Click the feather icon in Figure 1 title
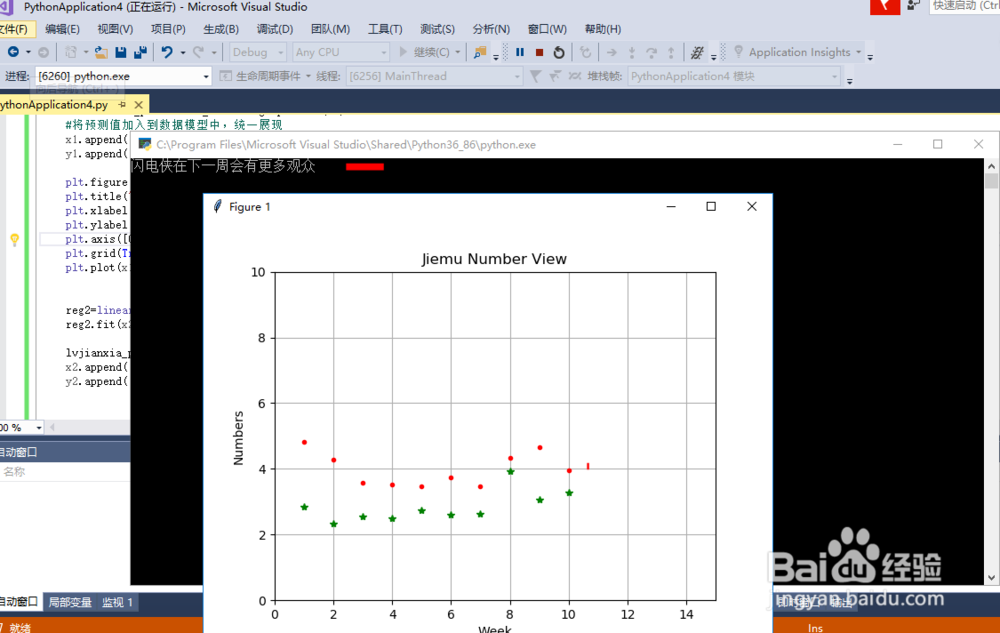The image size is (1000, 633). point(217,207)
